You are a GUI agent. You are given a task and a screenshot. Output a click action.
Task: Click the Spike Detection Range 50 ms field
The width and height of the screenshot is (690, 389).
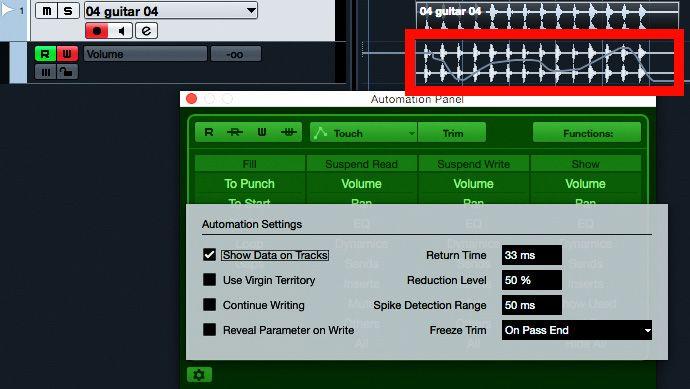point(532,305)
